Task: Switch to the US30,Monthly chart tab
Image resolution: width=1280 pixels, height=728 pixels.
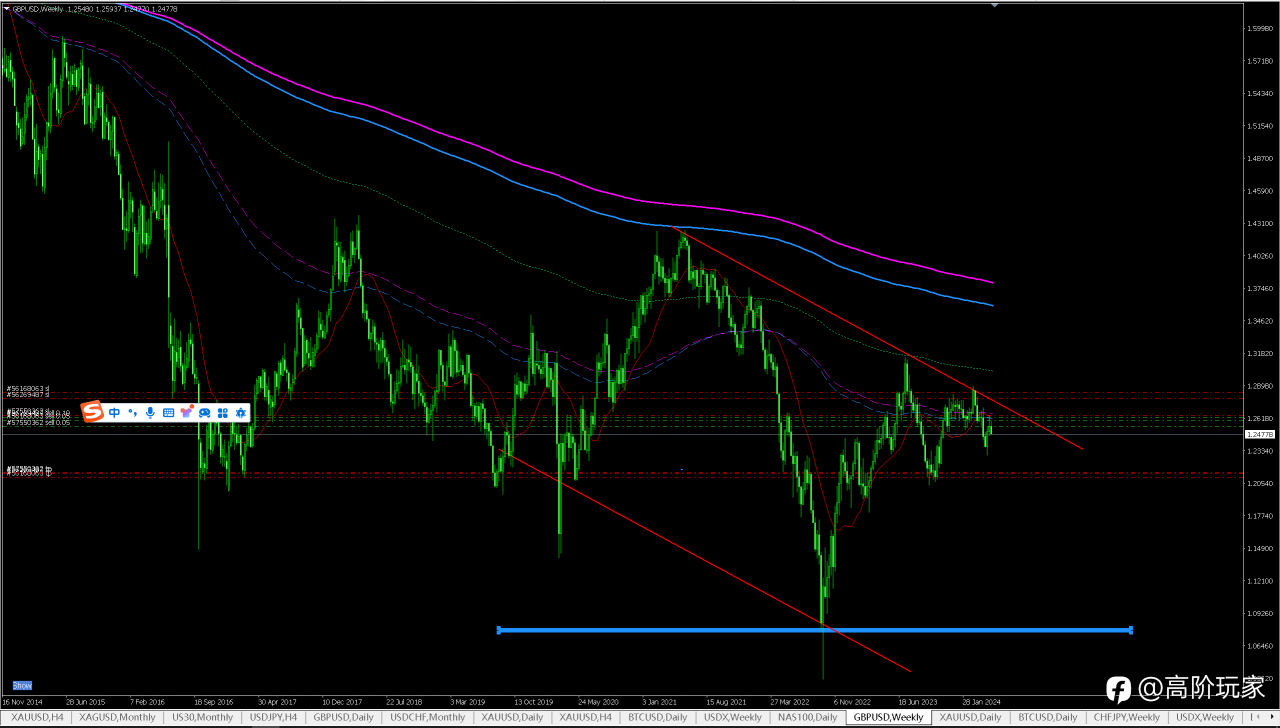Action: pos(203,717)
